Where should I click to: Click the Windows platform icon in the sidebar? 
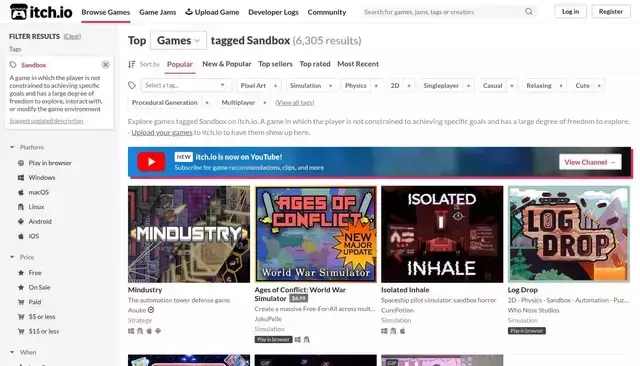pyautogui.click(x=21, y=177)
